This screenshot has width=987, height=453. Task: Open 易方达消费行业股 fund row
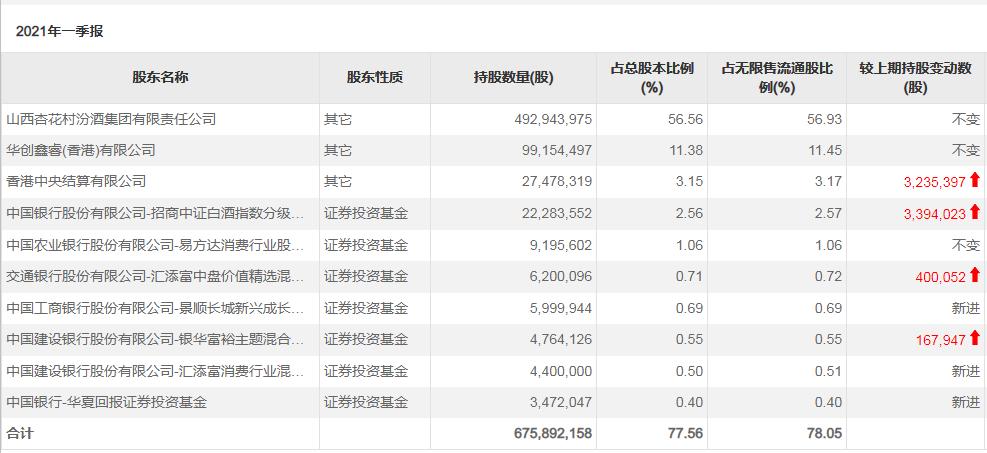(155, 245)
